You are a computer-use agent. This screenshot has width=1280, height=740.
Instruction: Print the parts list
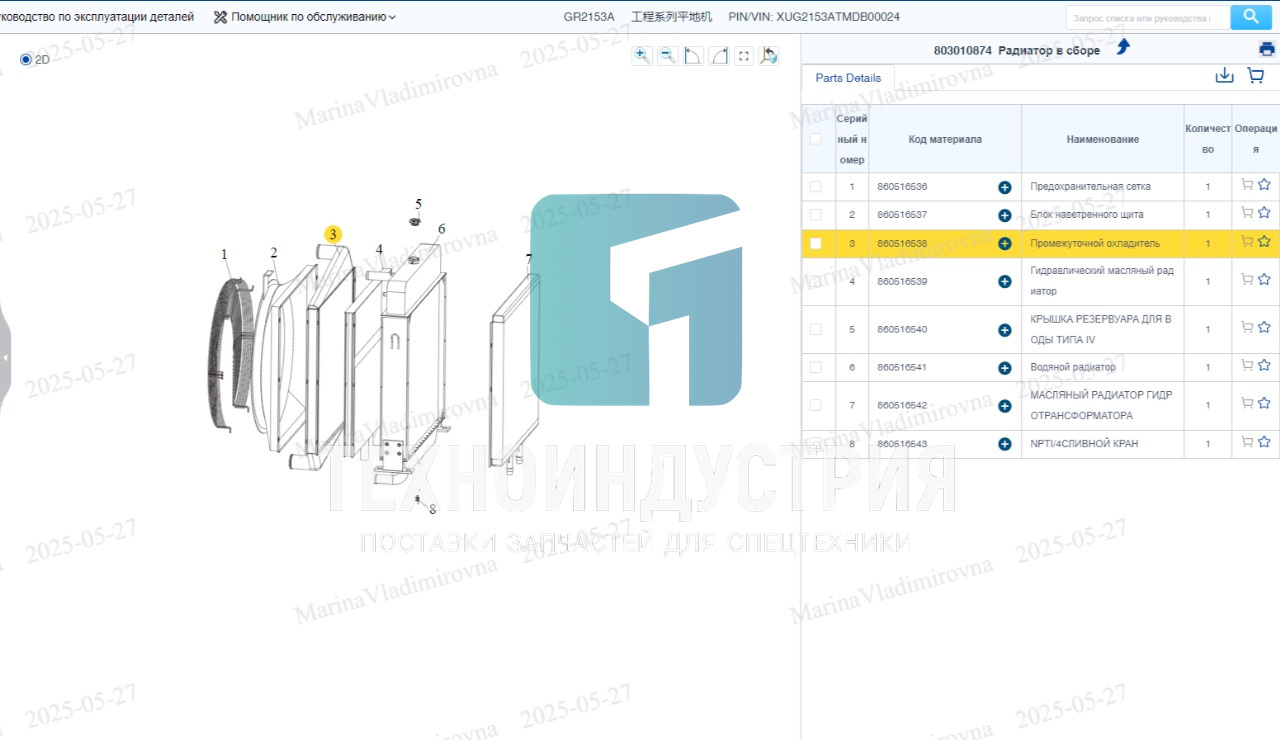point(1267,49)
